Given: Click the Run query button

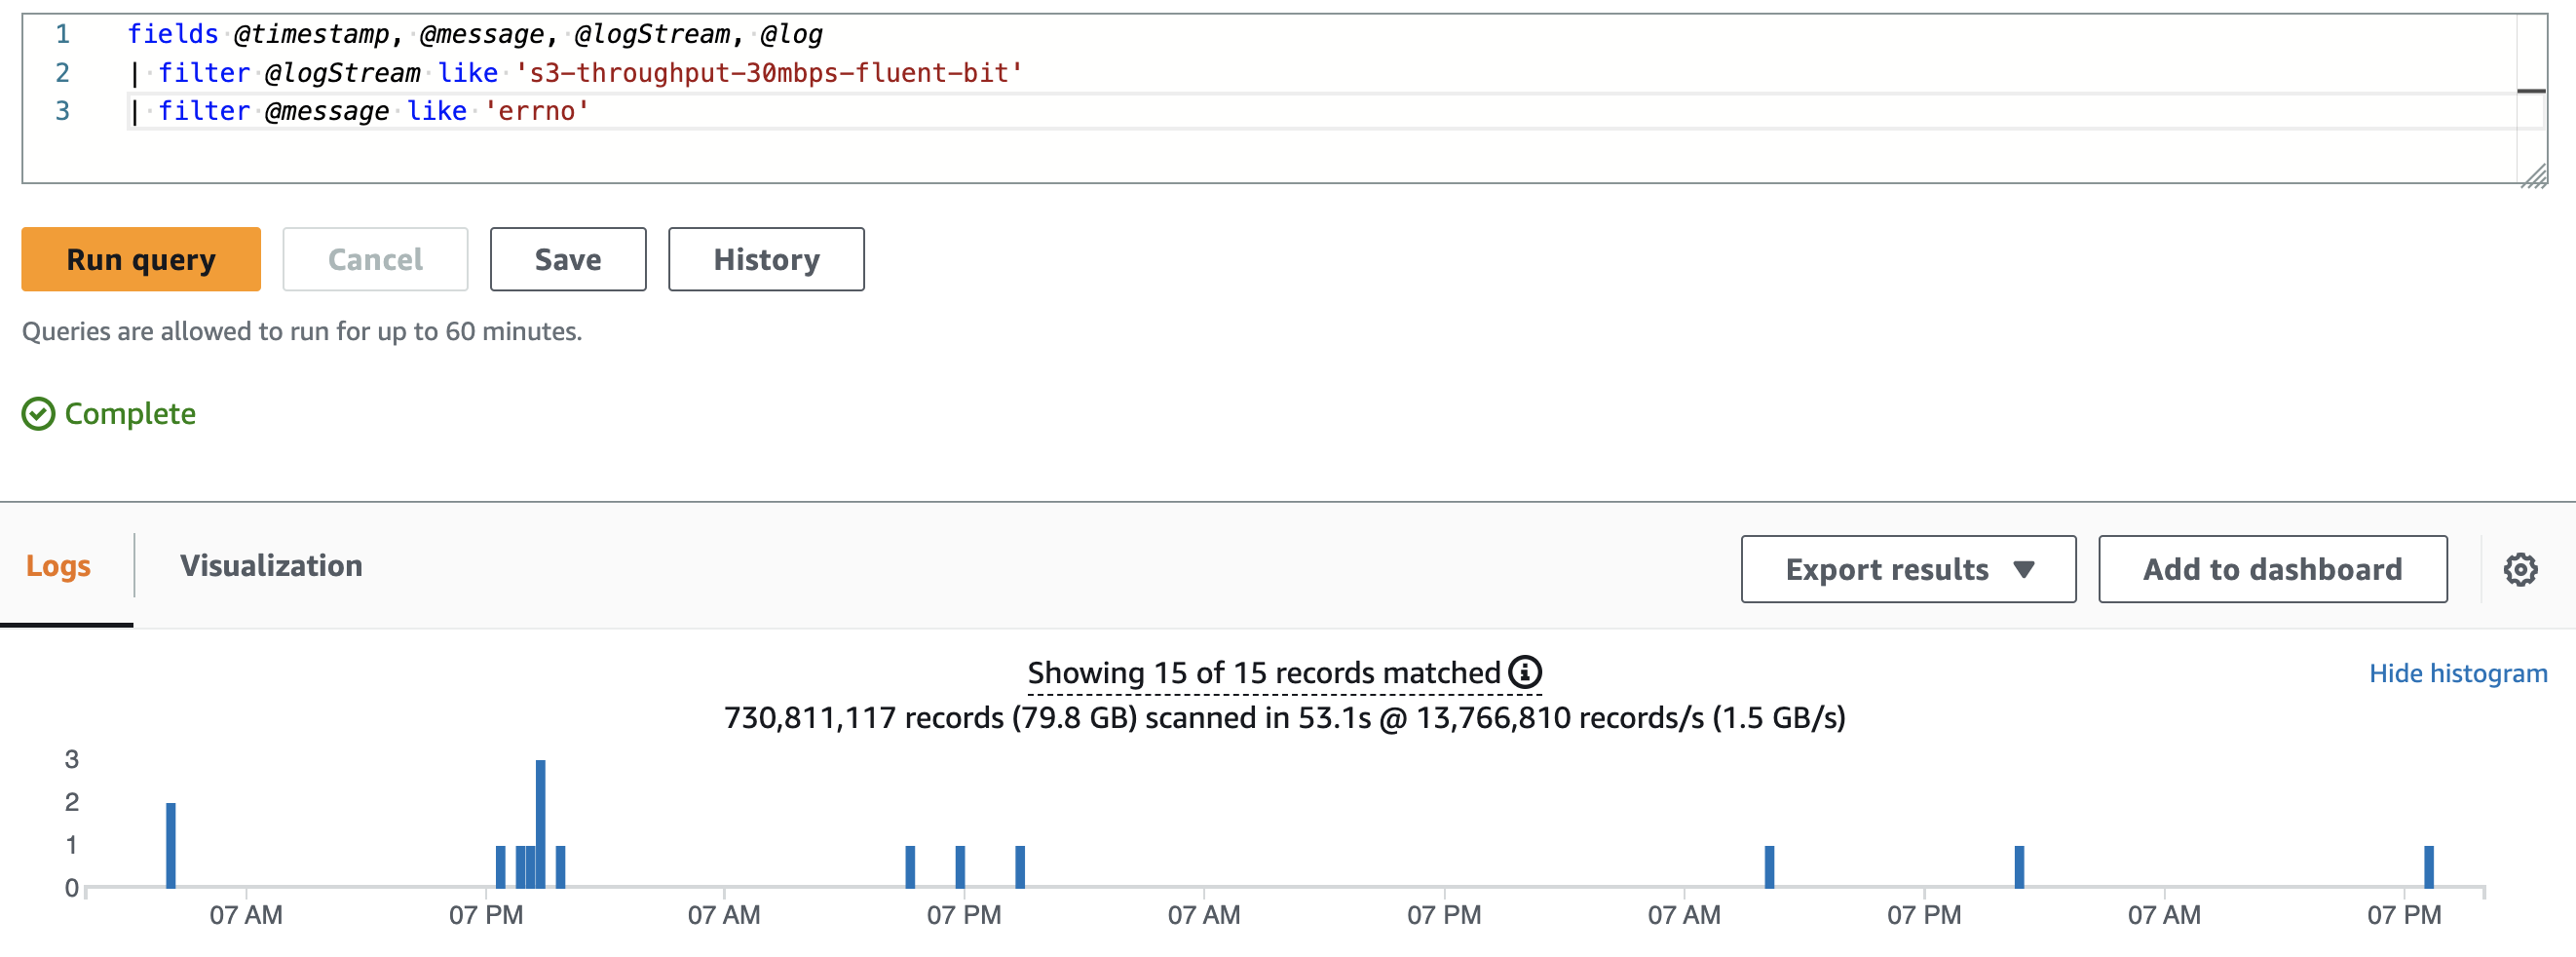Looking at the screenshot, I should pos(141,259).
